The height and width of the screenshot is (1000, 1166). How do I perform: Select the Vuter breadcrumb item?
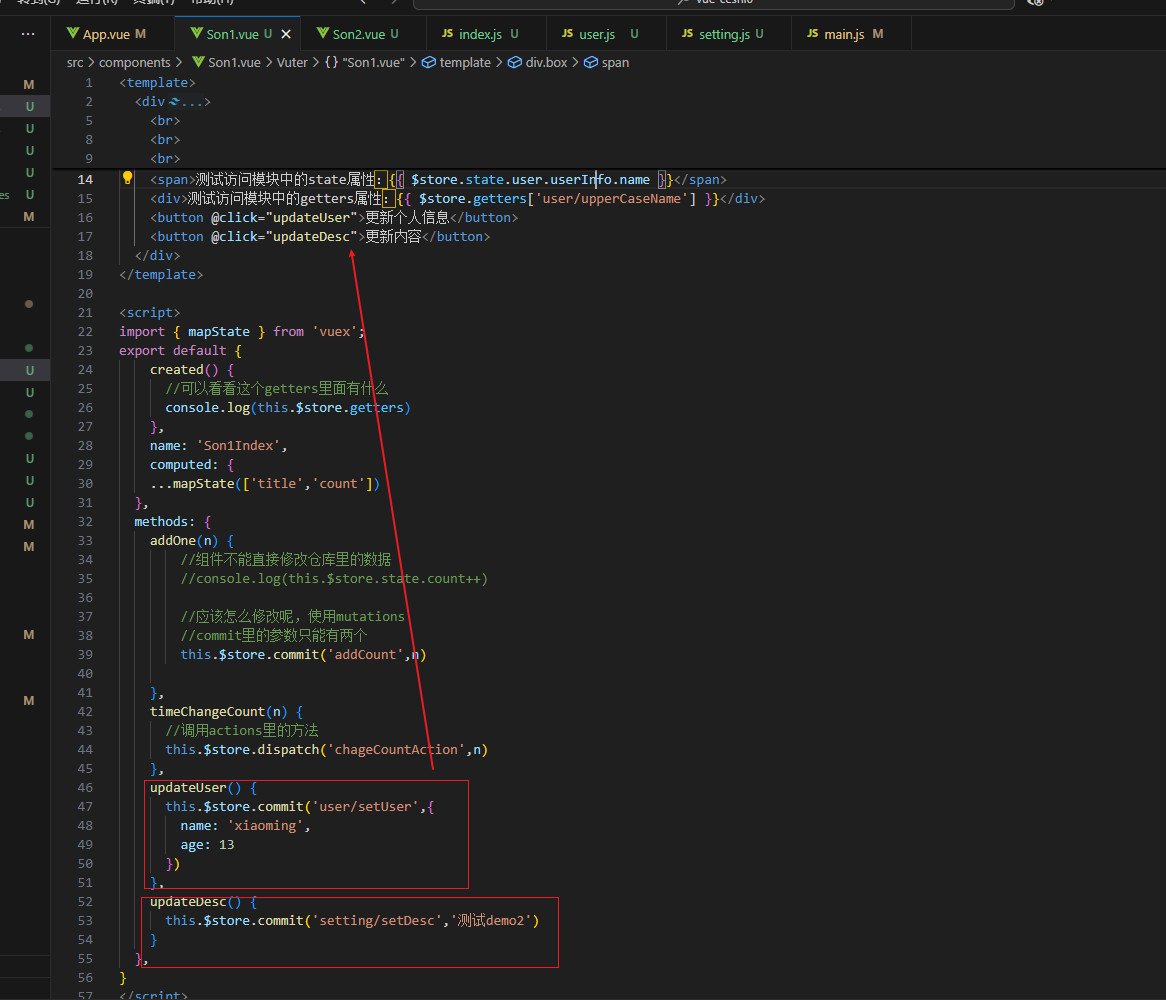[x=292, y=62]
